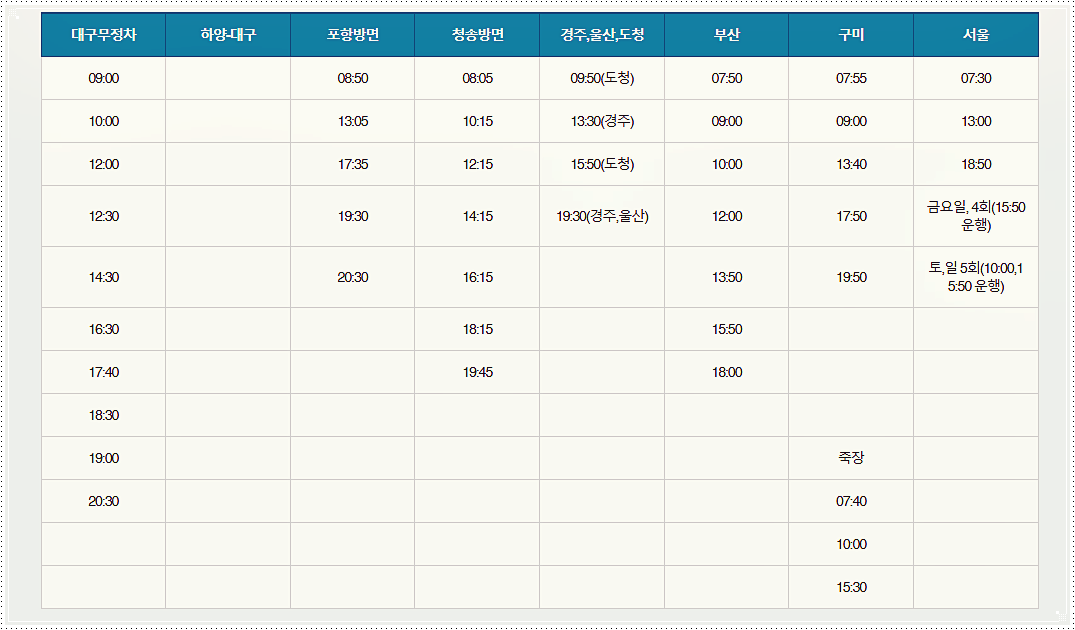Click the 금요일, 4회(15:50 운행) note

click(x=976, y=216)
